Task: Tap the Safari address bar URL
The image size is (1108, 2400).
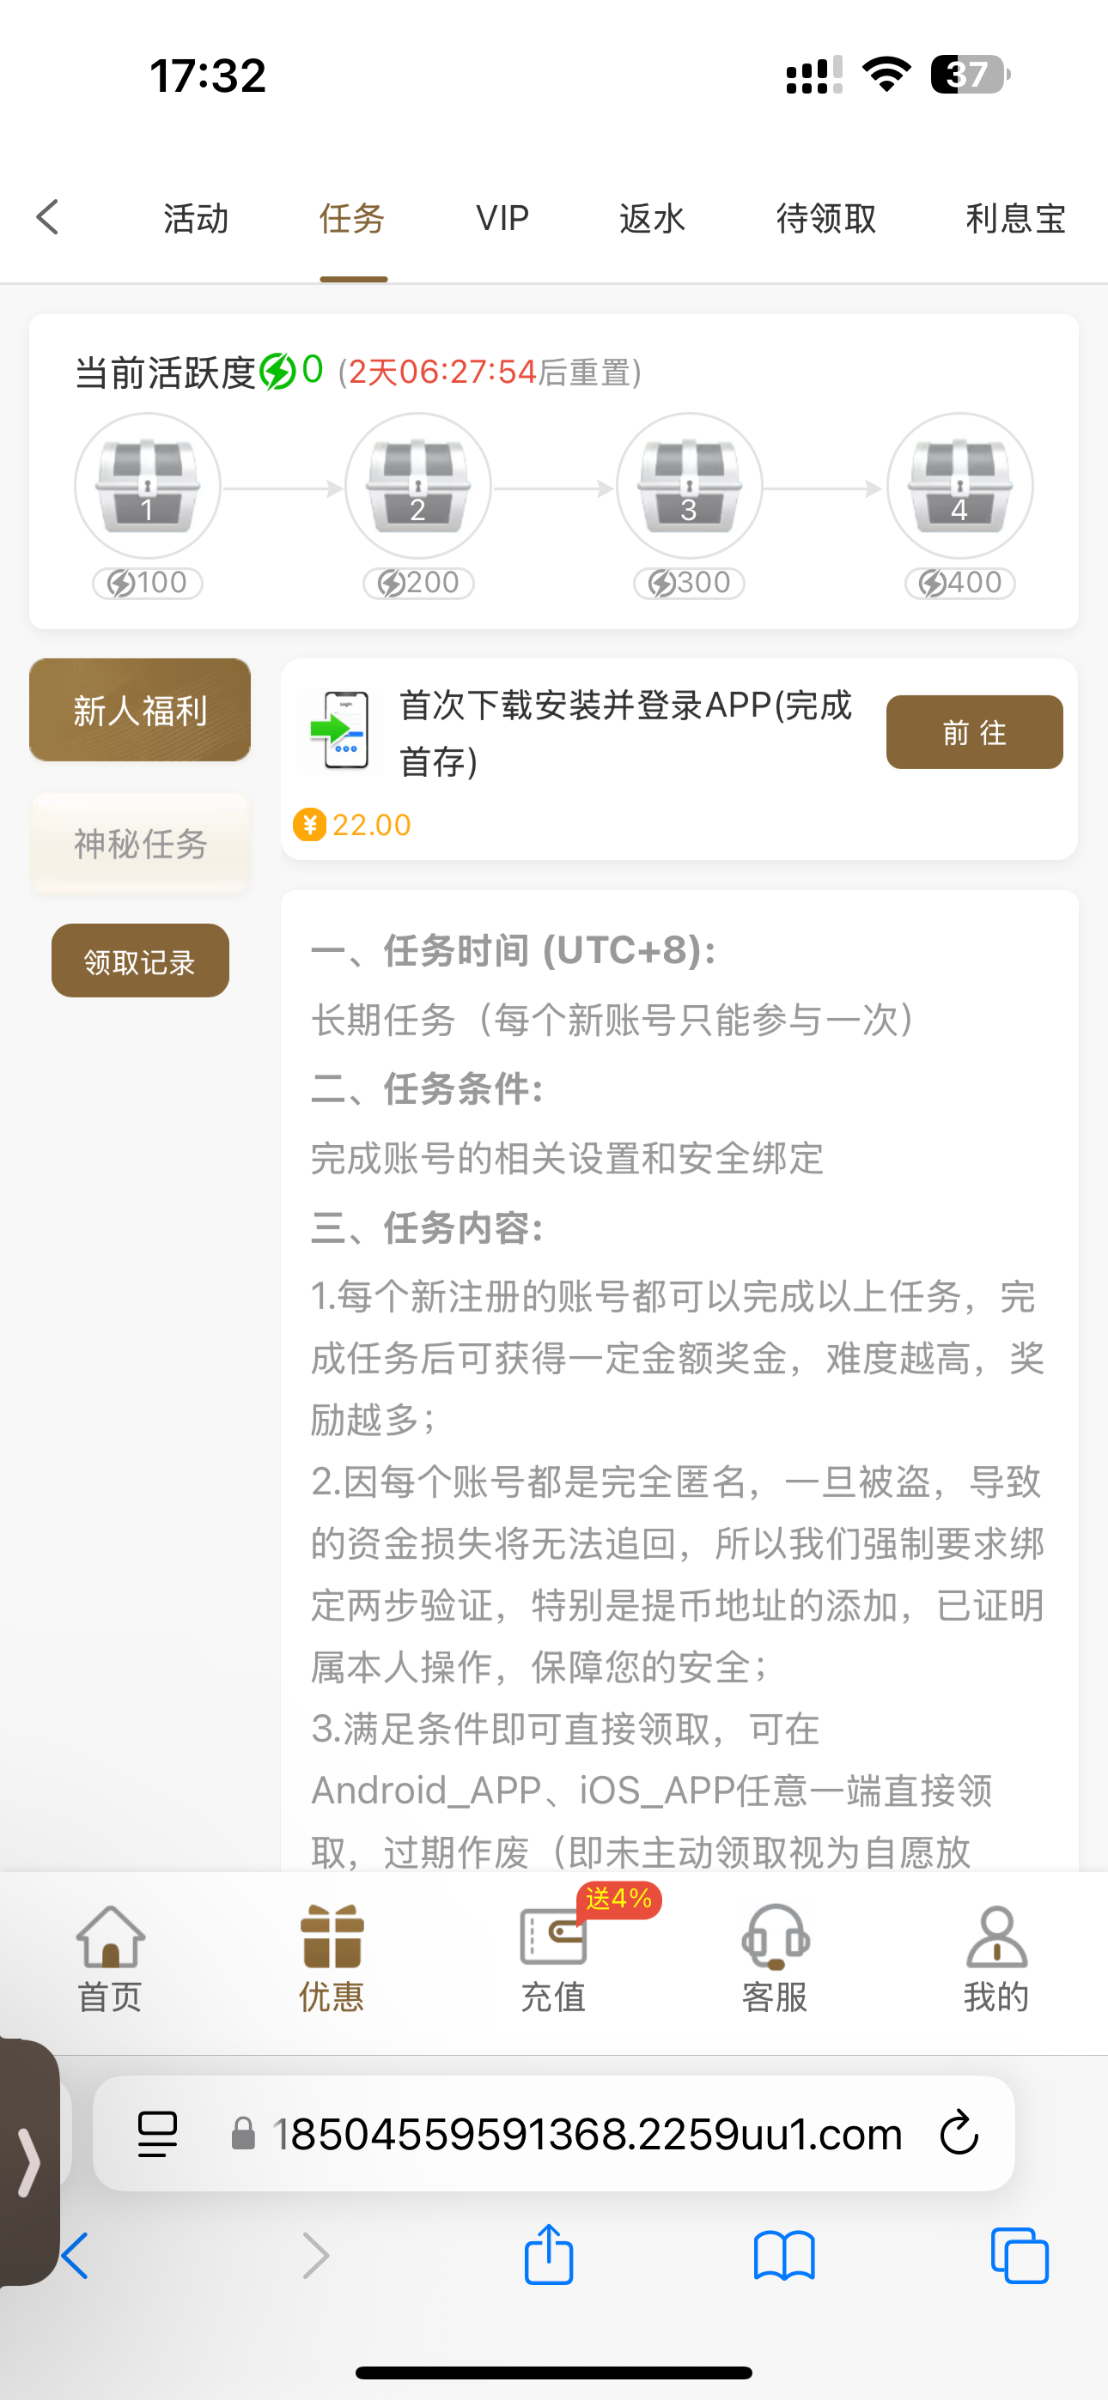Action: pos(586,2133)
